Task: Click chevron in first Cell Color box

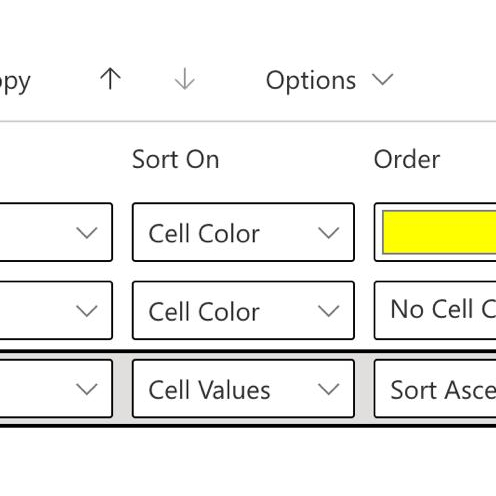Action: pyautogui.click(x=329, y=233)
